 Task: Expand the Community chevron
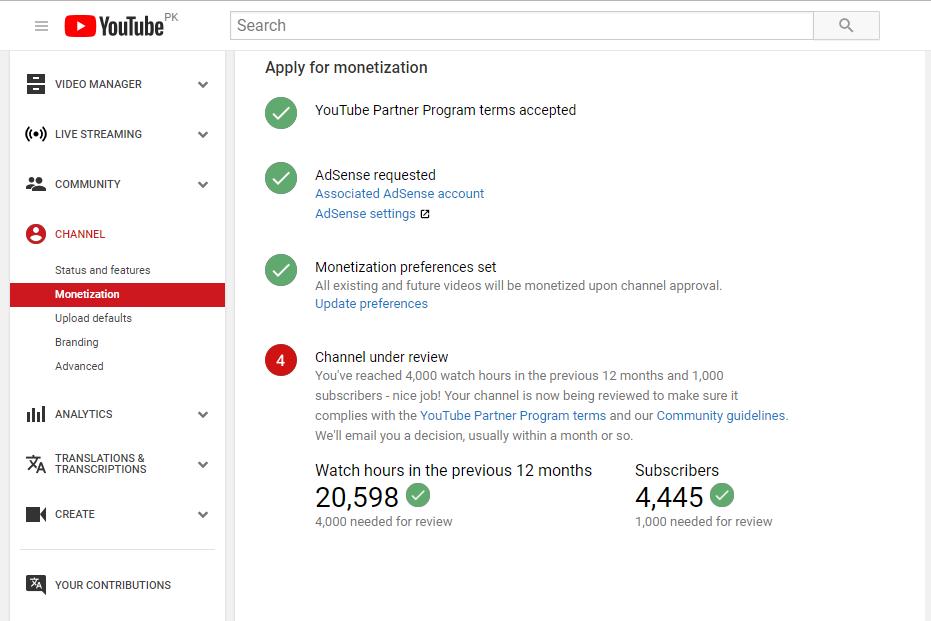[x=203, y=185]
